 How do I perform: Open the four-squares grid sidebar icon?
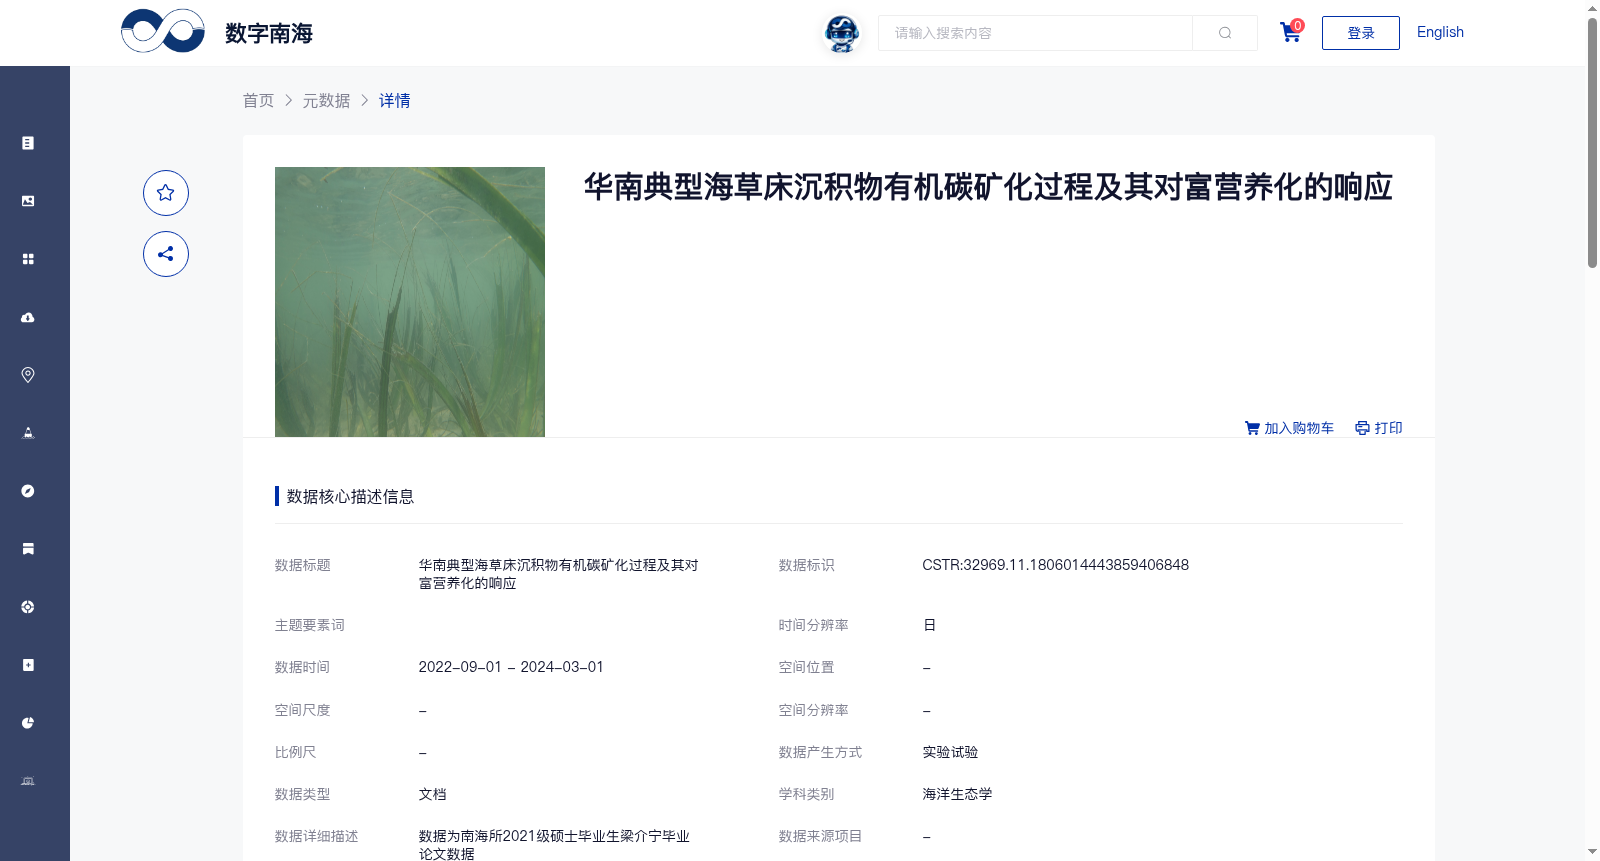point(28,259)
